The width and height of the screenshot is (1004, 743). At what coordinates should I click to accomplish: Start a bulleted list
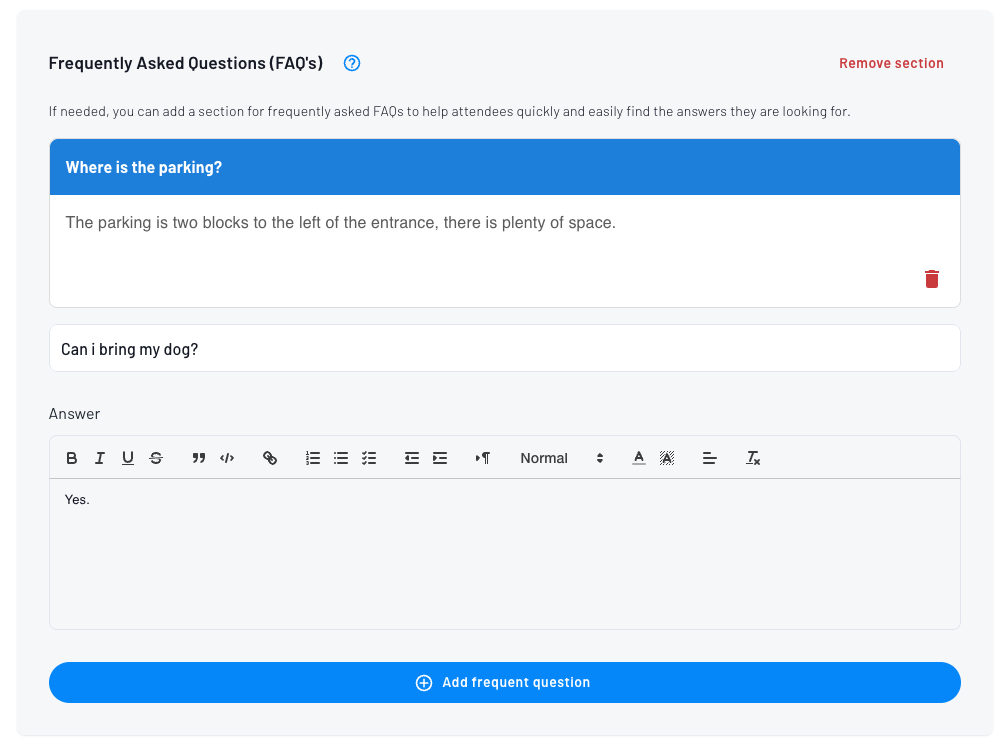click(341, 458)
